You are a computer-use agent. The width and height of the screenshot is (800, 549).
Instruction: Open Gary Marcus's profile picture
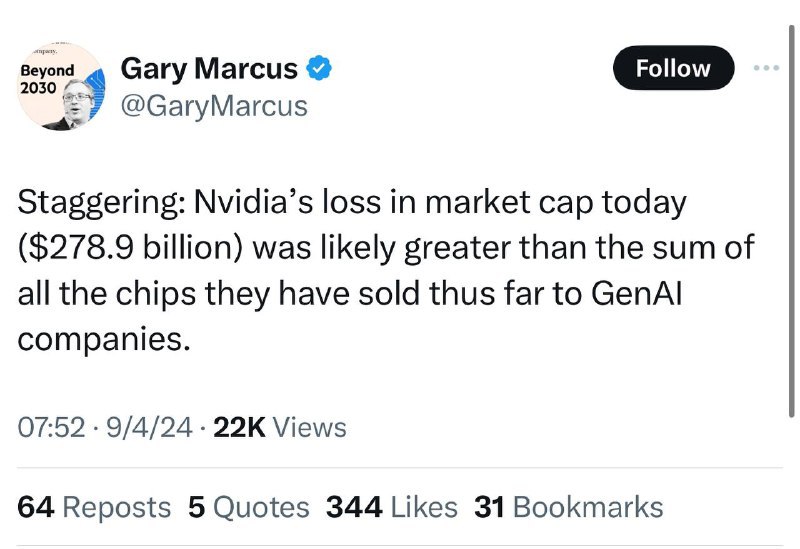61,87
